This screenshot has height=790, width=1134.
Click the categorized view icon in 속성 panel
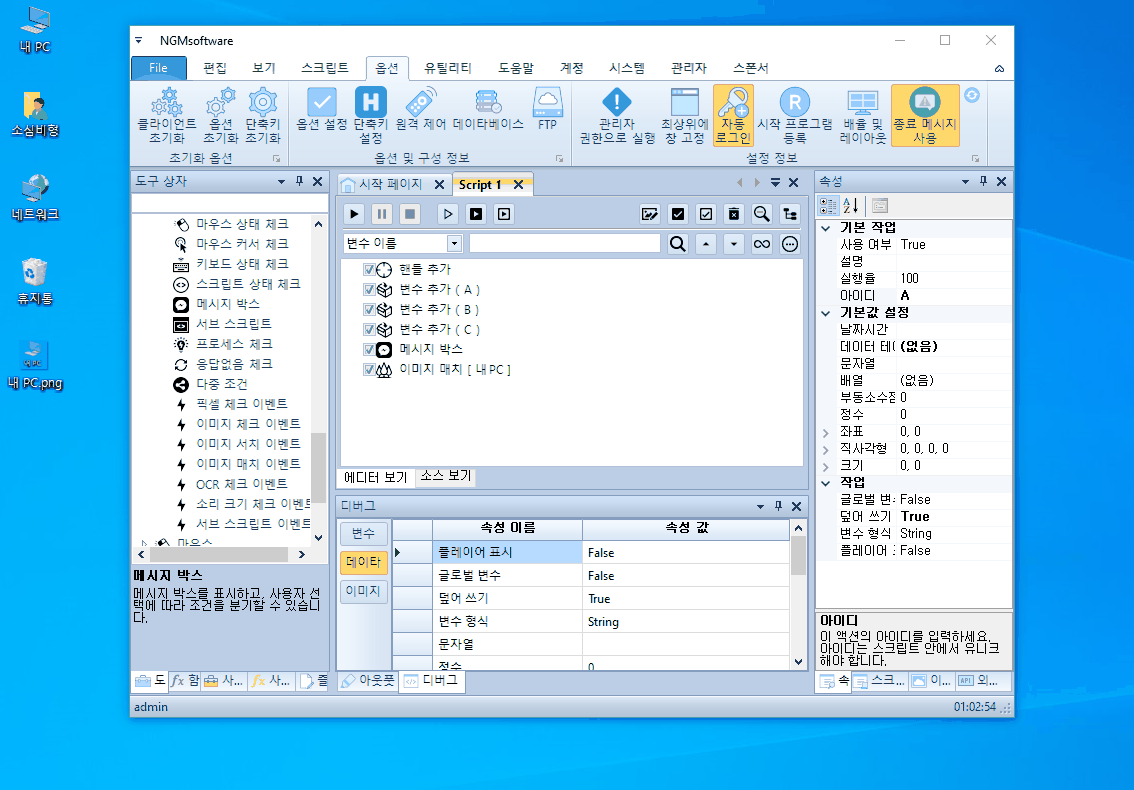[x=828, y=205]
